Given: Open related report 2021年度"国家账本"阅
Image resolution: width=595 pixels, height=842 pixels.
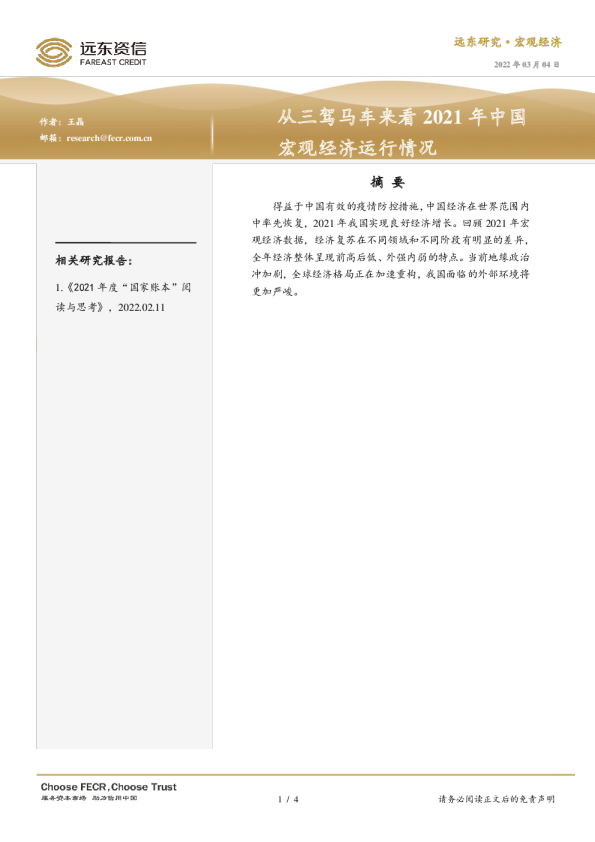Looking at the screenshot, I should [123, 288].
